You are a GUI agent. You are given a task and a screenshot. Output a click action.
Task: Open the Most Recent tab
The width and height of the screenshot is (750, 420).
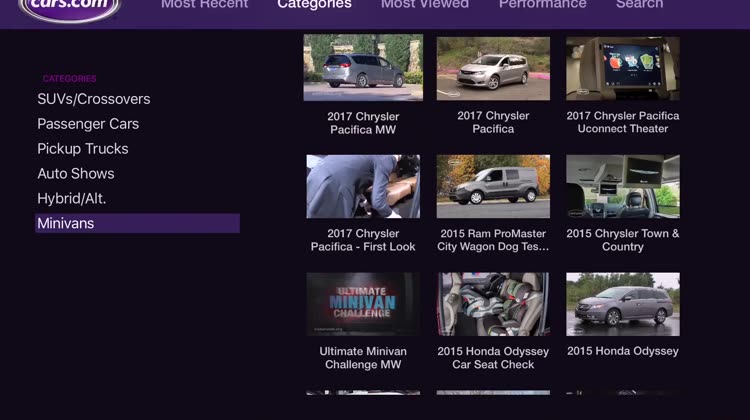point(204,5)
